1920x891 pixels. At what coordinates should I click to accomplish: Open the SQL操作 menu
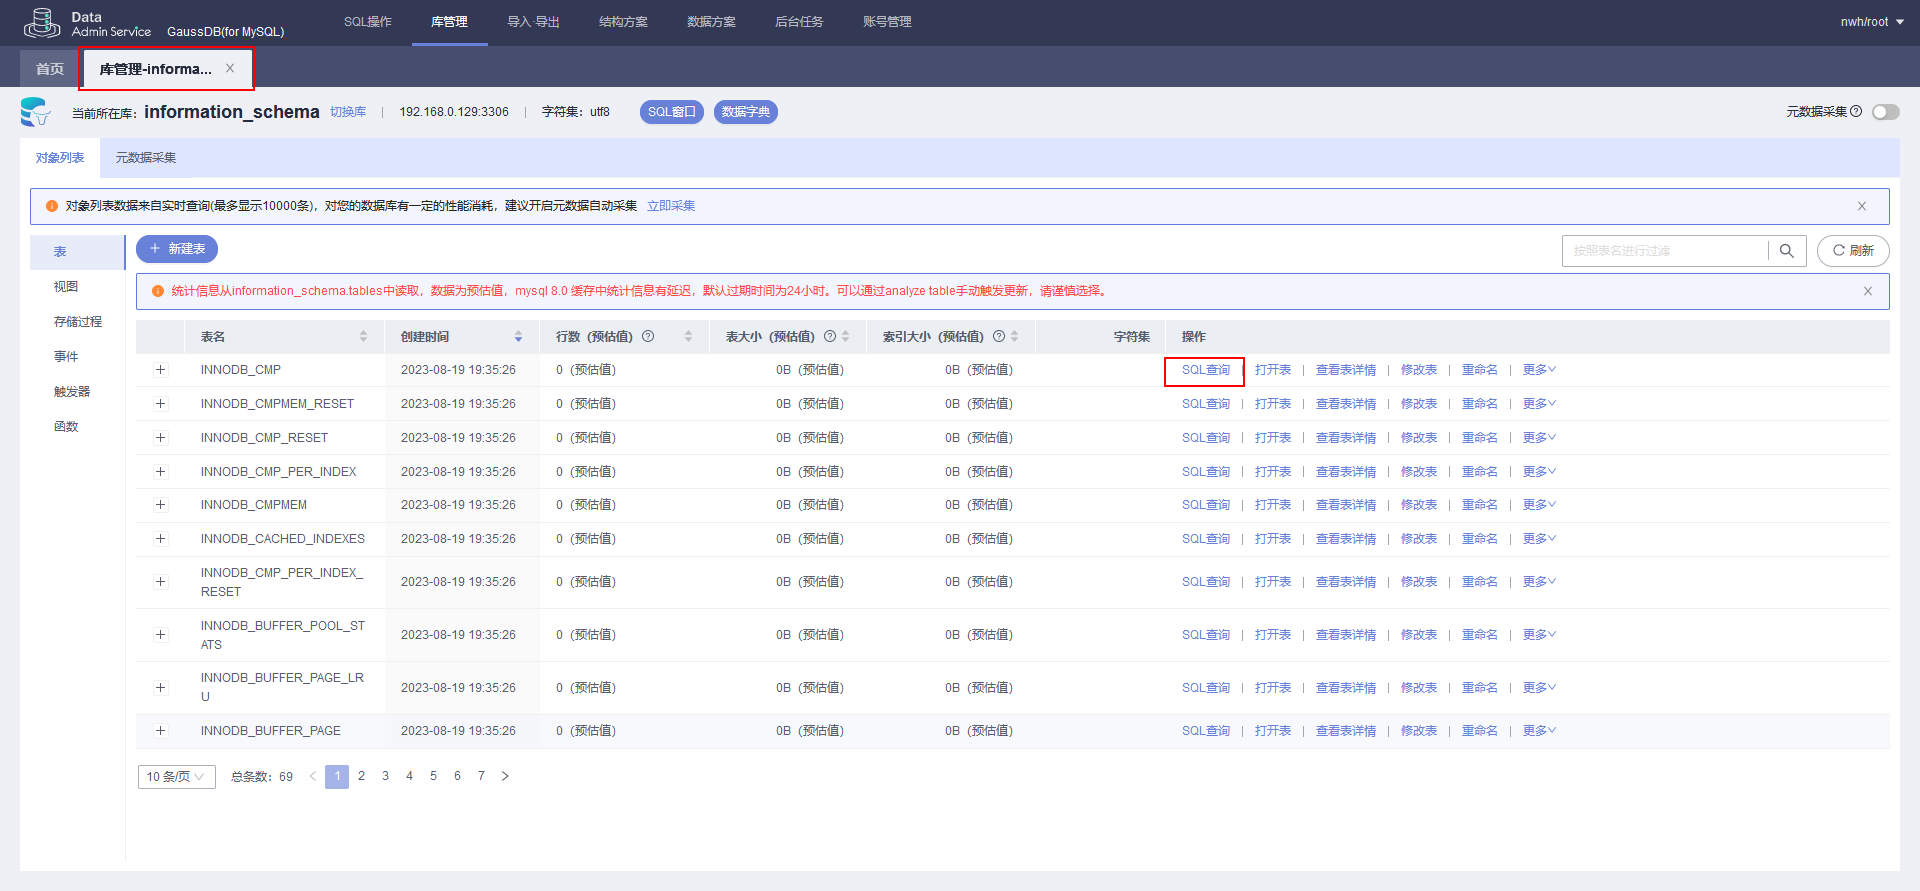coord(368,22)
